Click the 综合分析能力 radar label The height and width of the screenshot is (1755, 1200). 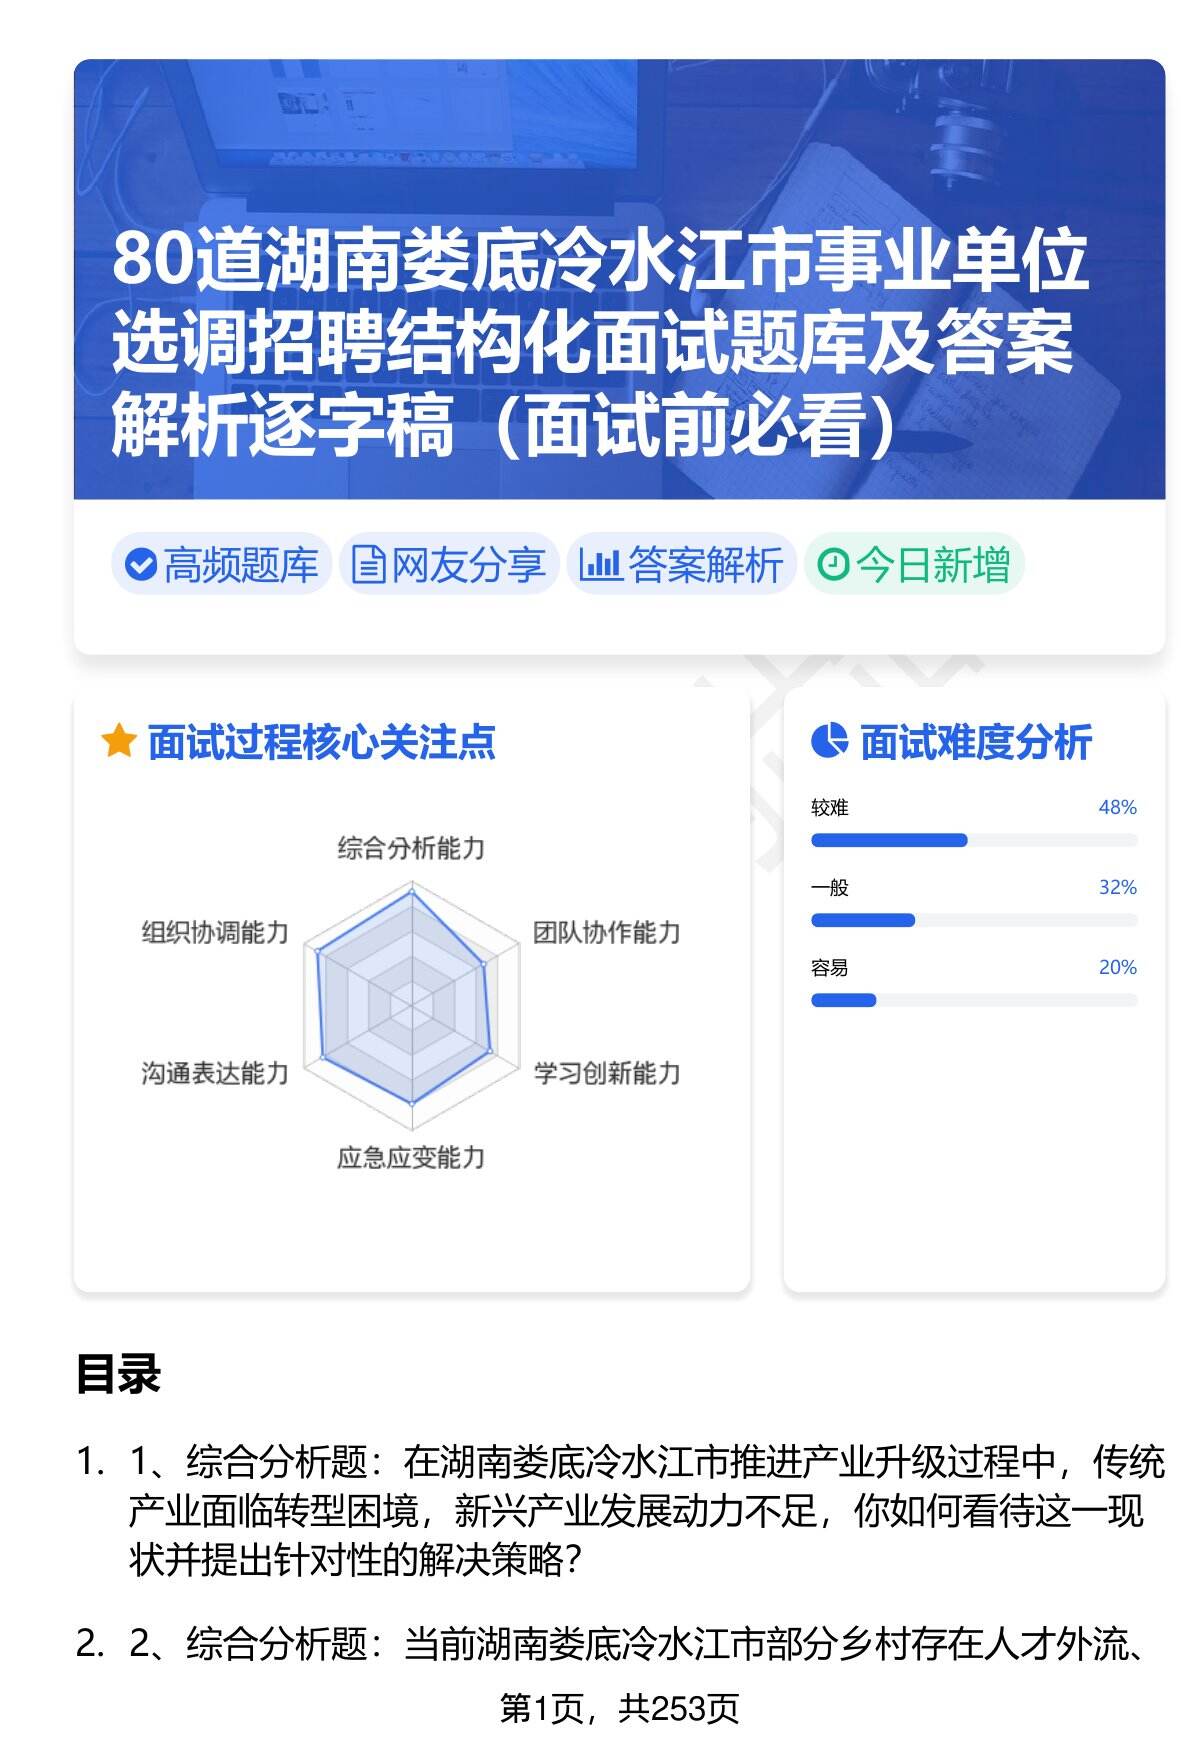click(411, 848)
